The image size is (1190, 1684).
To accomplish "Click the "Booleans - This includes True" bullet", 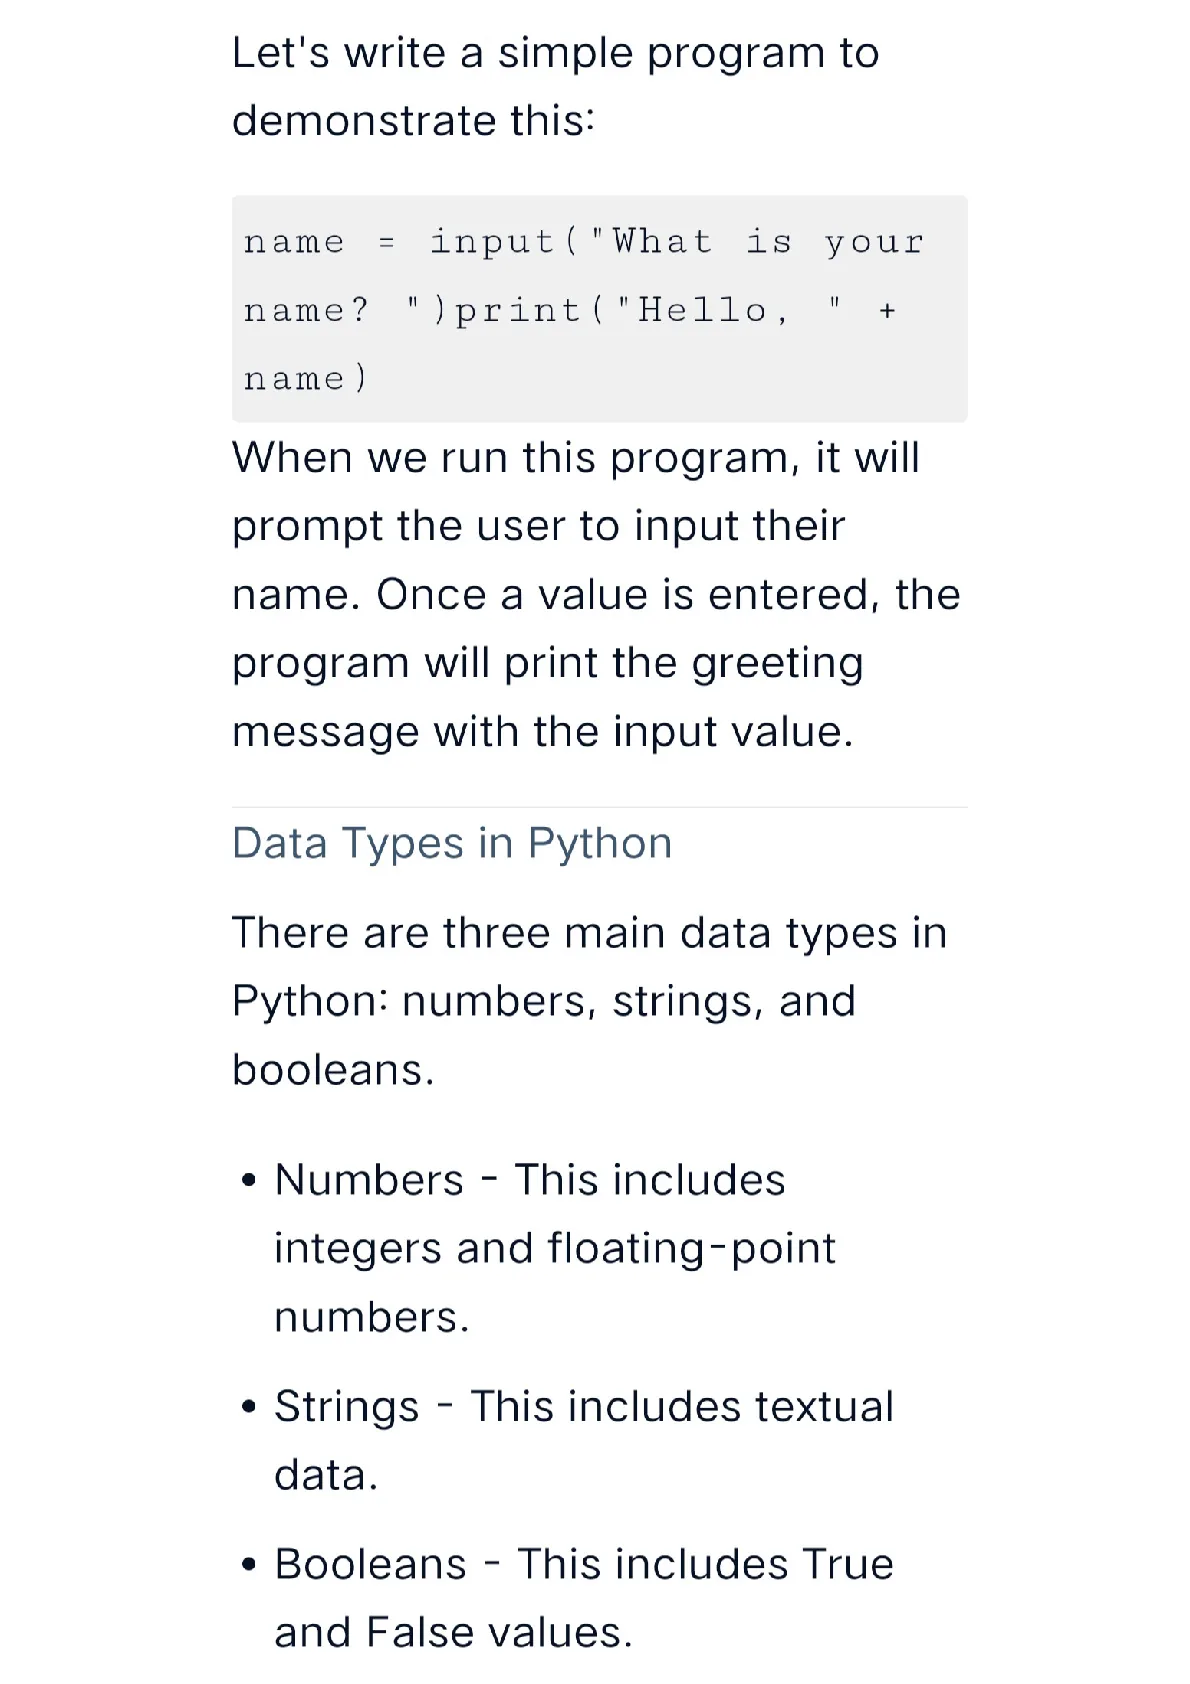I will (x=584, y=1564).
